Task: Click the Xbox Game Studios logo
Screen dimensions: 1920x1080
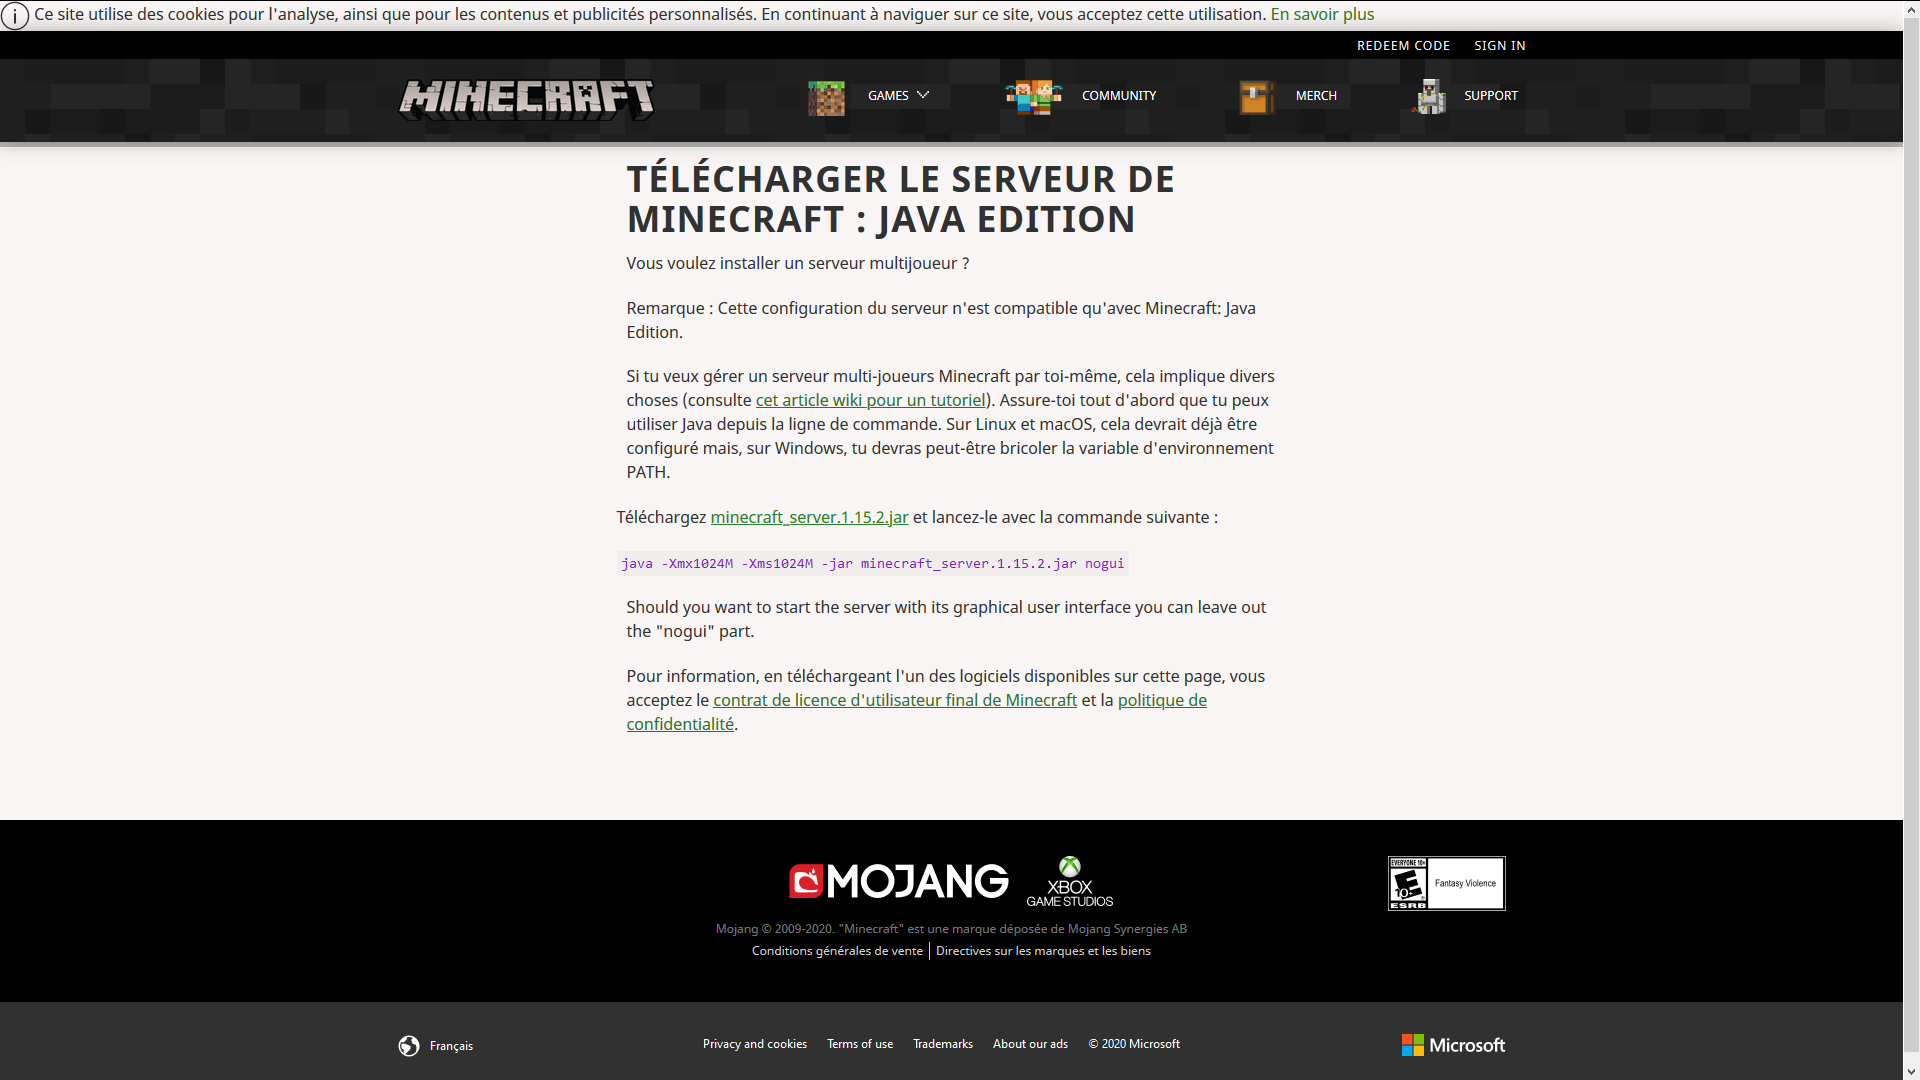Action: [x=1069, y=882]
